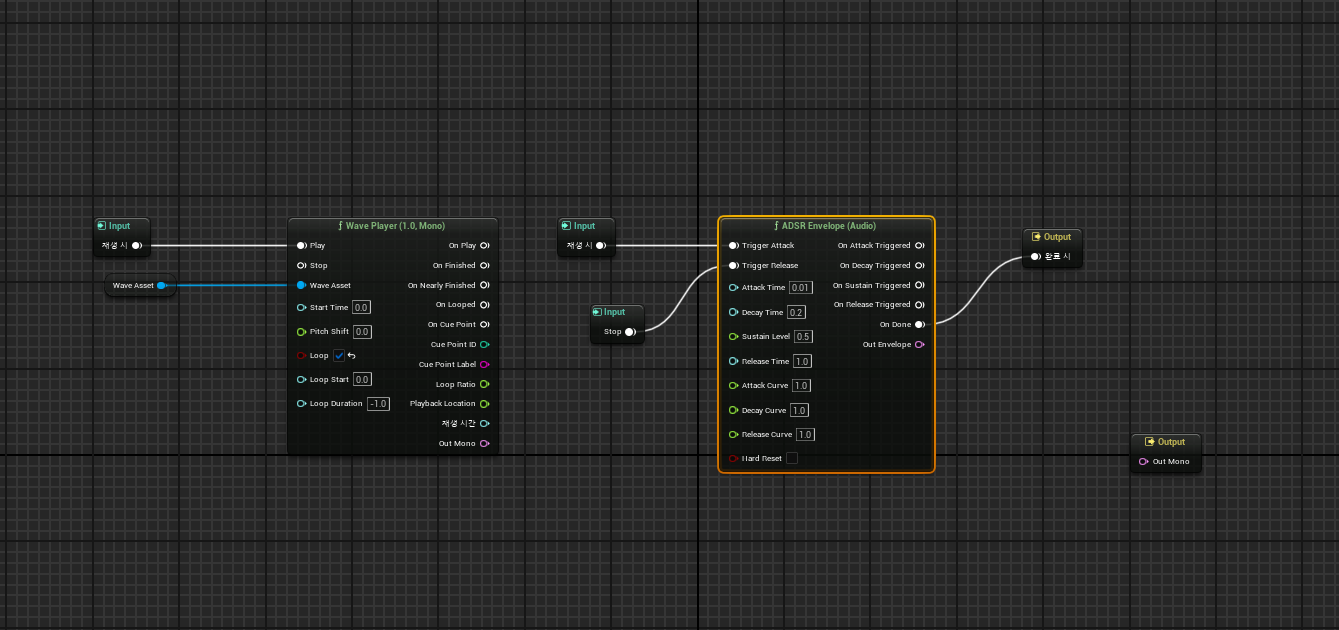The image size is (1339, 630).
Task: Click the Start Time value field
Action: pyautogui.click(x=362, y=307)
